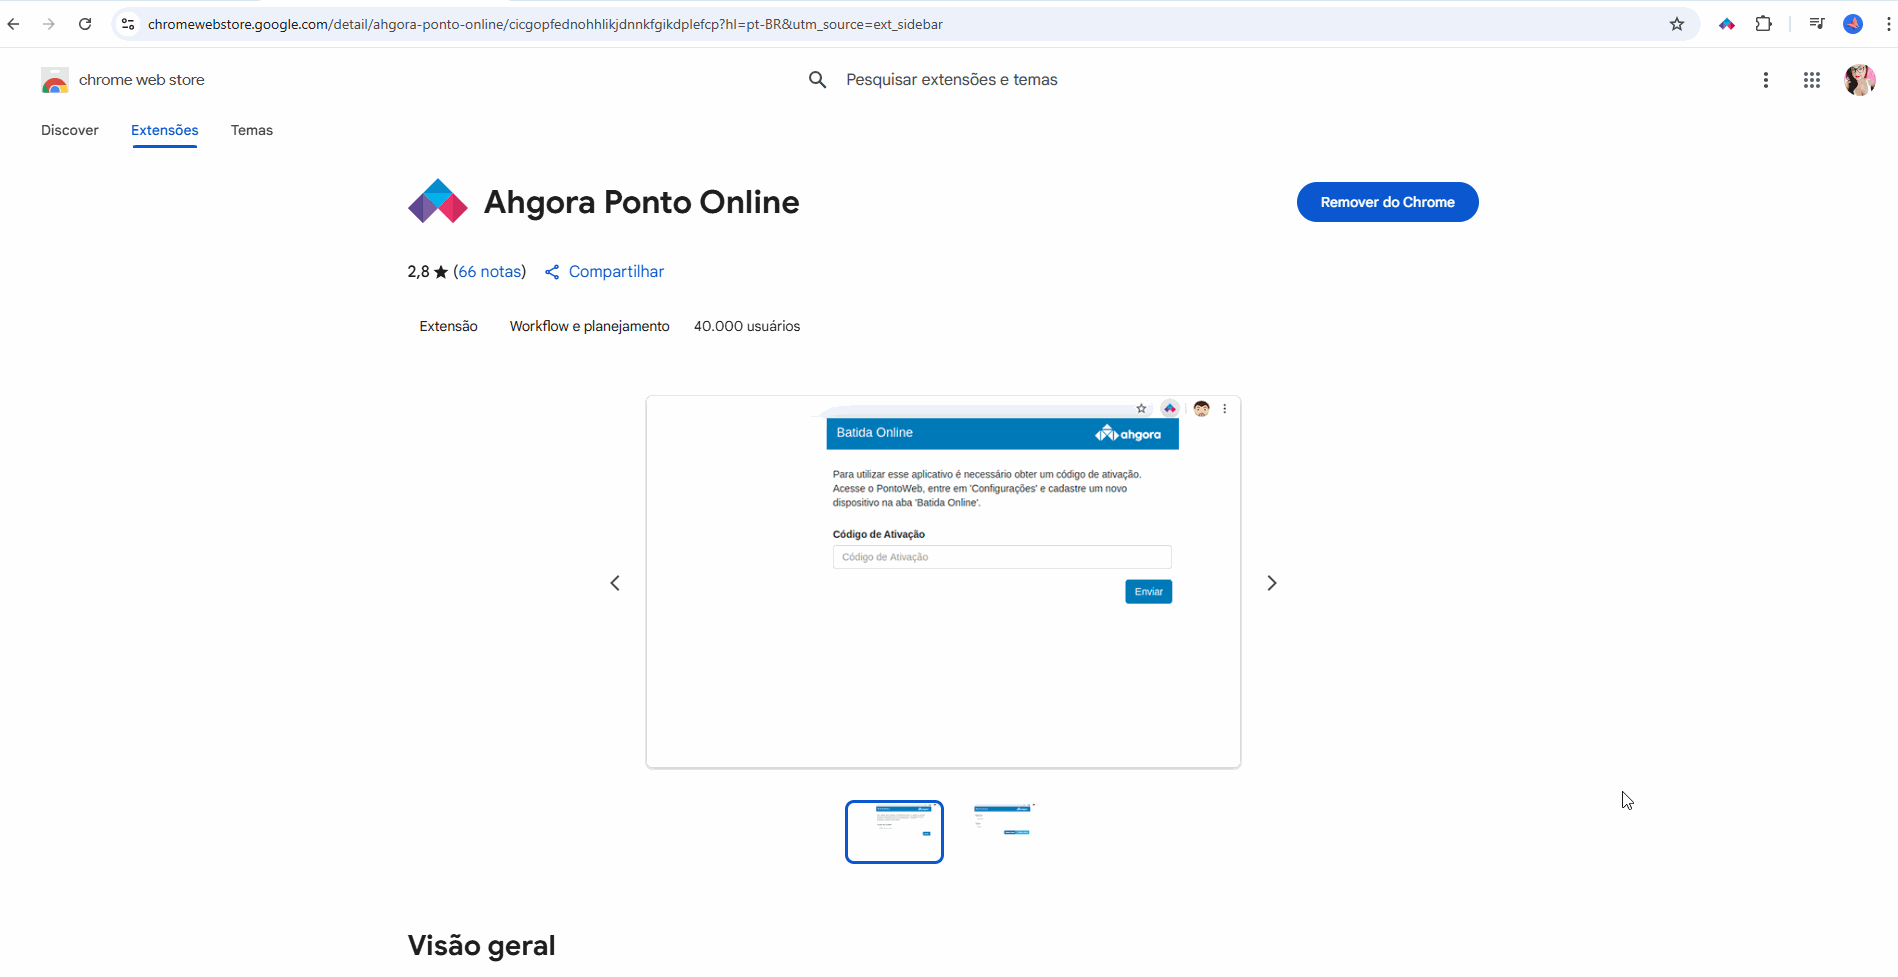Click the 40.000 usuários text
This screenshot has width=1898, height=977.
point(747,326)
